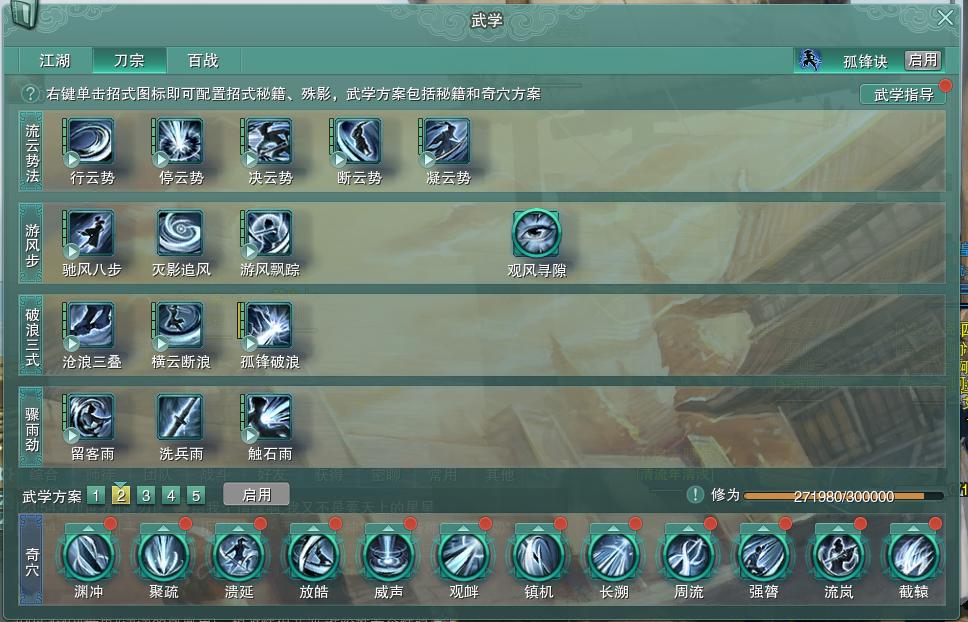The height and width of the screenshot is (622, 968).
Task: Open the 威声 talent selection
Action: coord(389,555)
